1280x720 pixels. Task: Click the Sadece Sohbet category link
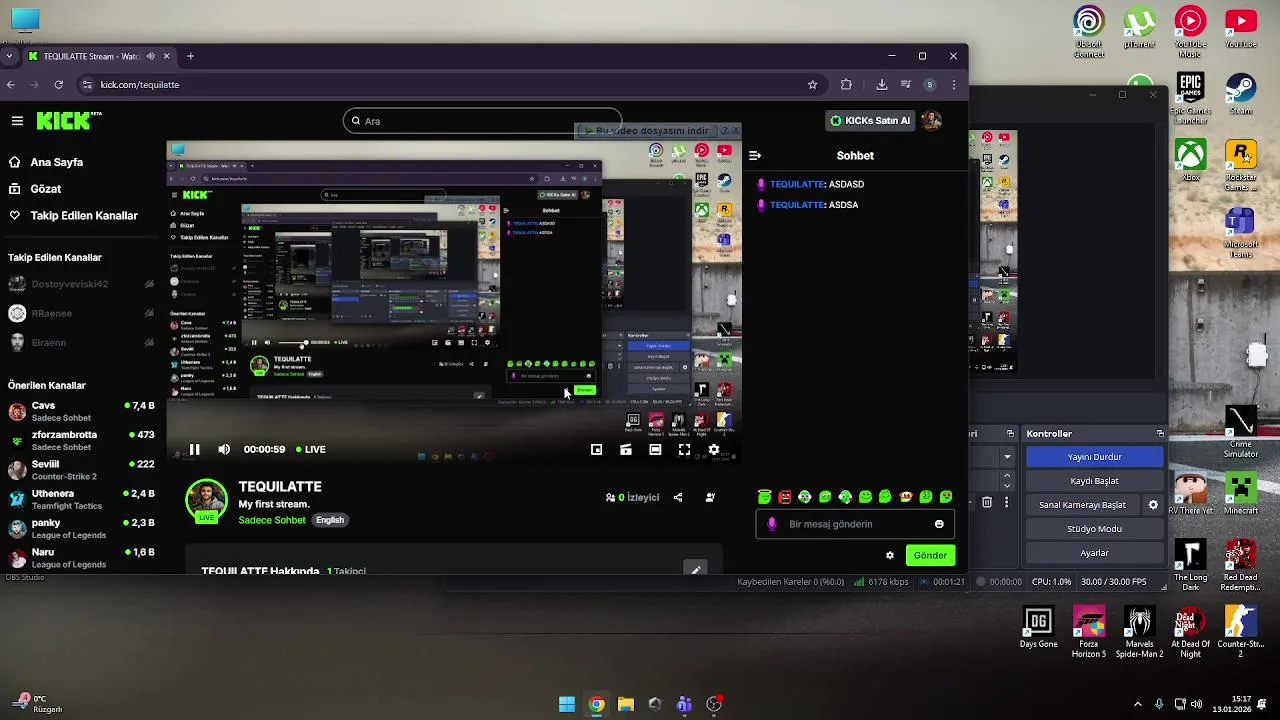(x=272, y=520)
